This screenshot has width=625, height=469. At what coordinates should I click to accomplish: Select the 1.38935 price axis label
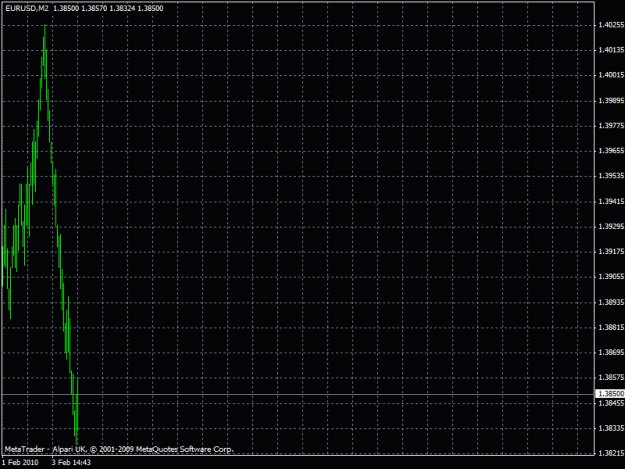611,302
